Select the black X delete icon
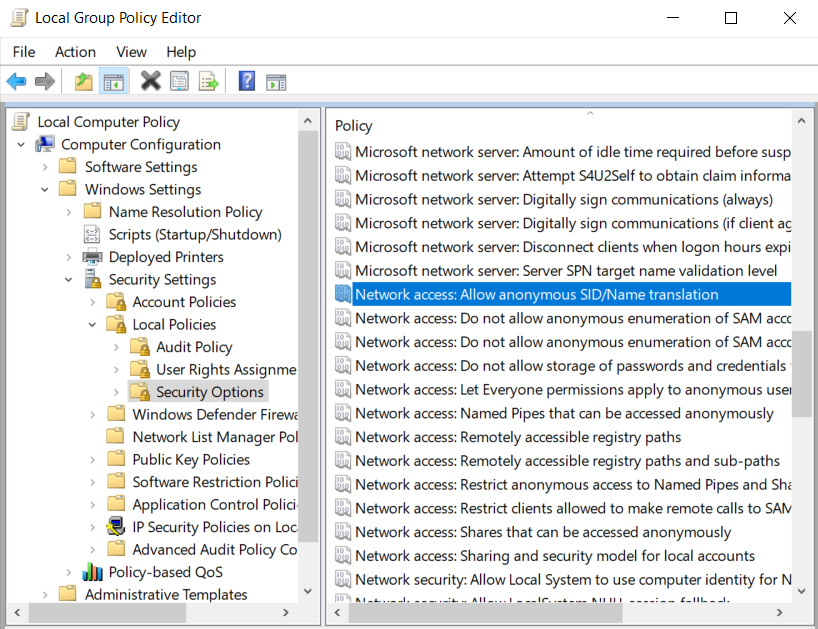 point(150,80)
